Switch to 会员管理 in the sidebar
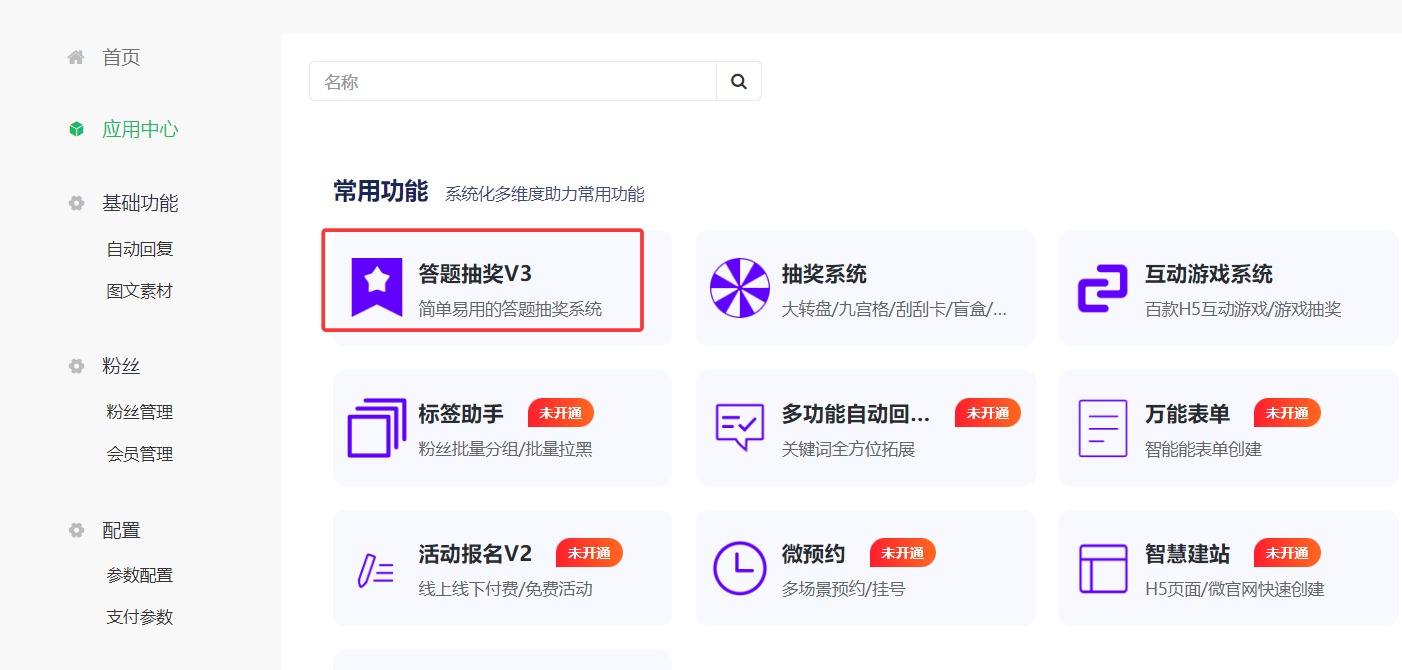1402x670 pixels. point(139,454)
